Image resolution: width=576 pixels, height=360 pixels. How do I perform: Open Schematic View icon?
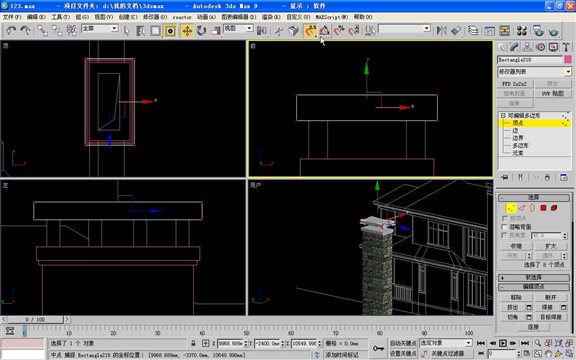[x=505, y=31]
